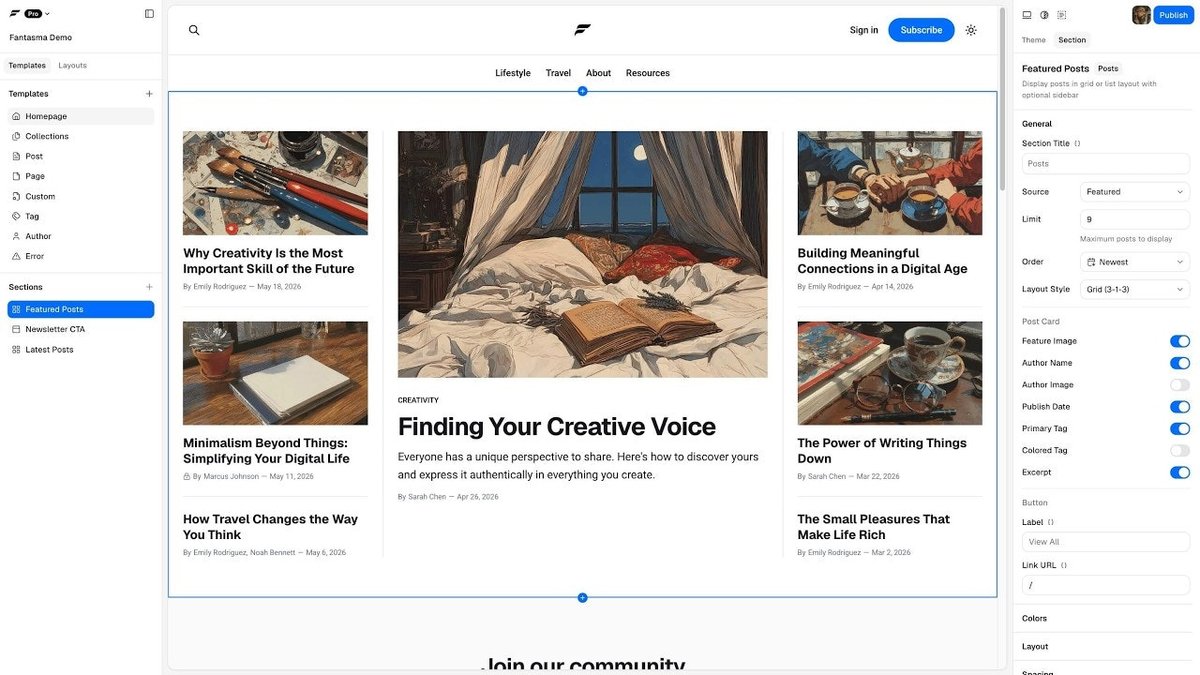The image size is (1200, 675).
Task: Select the Post template
Action: click(81, 156)
